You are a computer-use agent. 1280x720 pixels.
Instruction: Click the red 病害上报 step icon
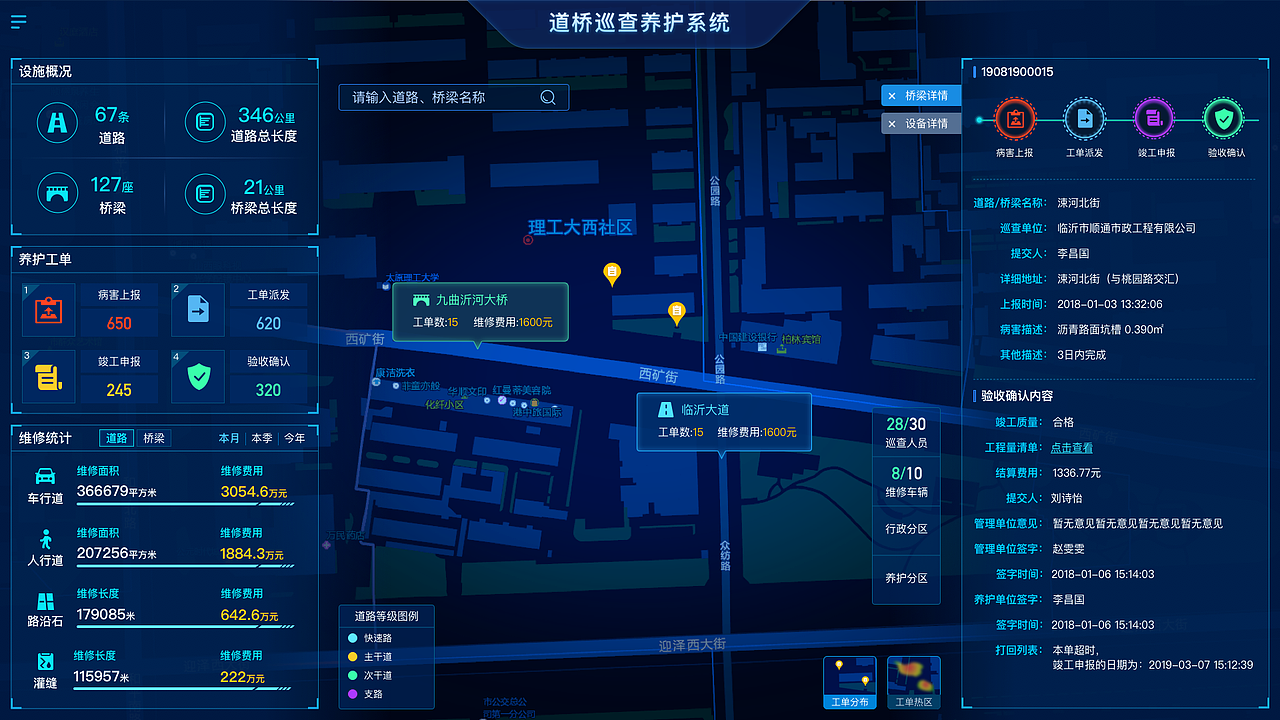[x=1015, y=119]
